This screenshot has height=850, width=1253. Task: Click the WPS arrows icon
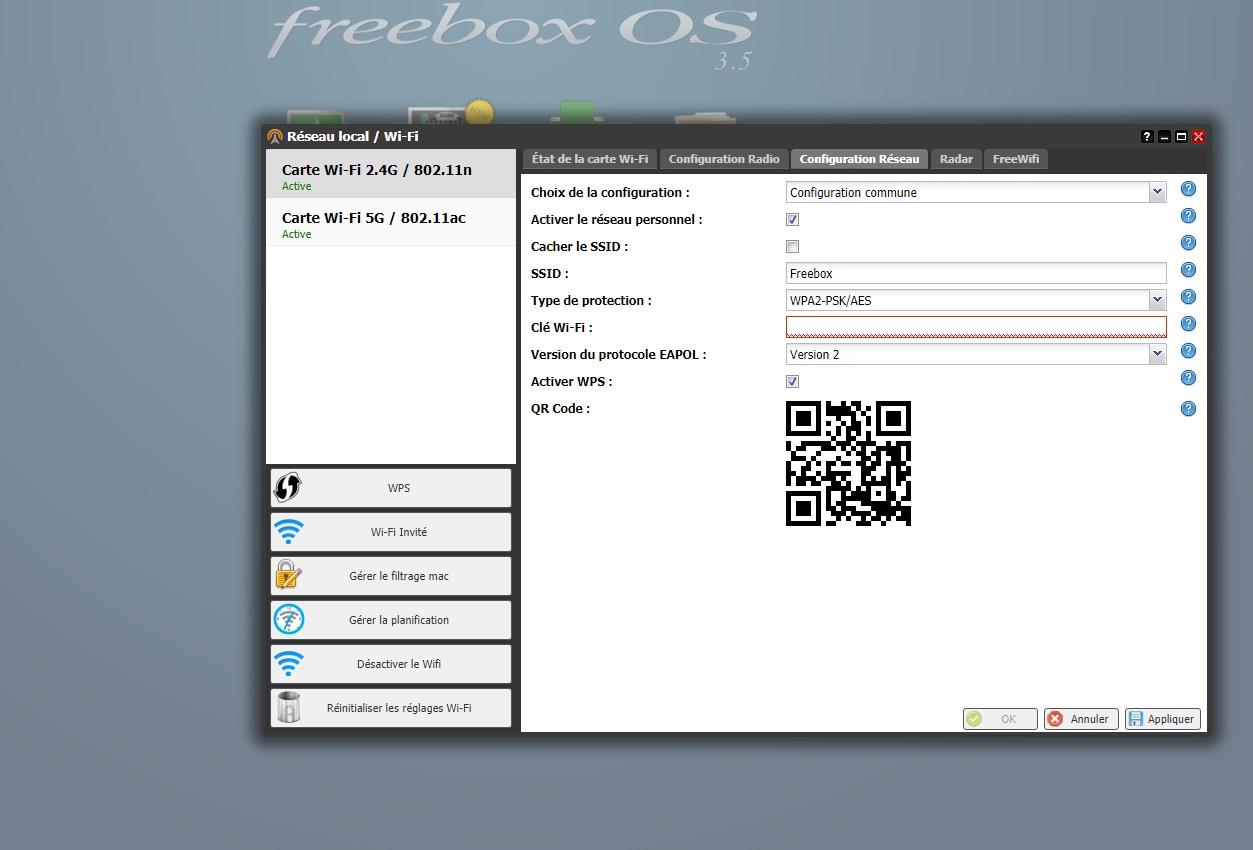(287, 487)
